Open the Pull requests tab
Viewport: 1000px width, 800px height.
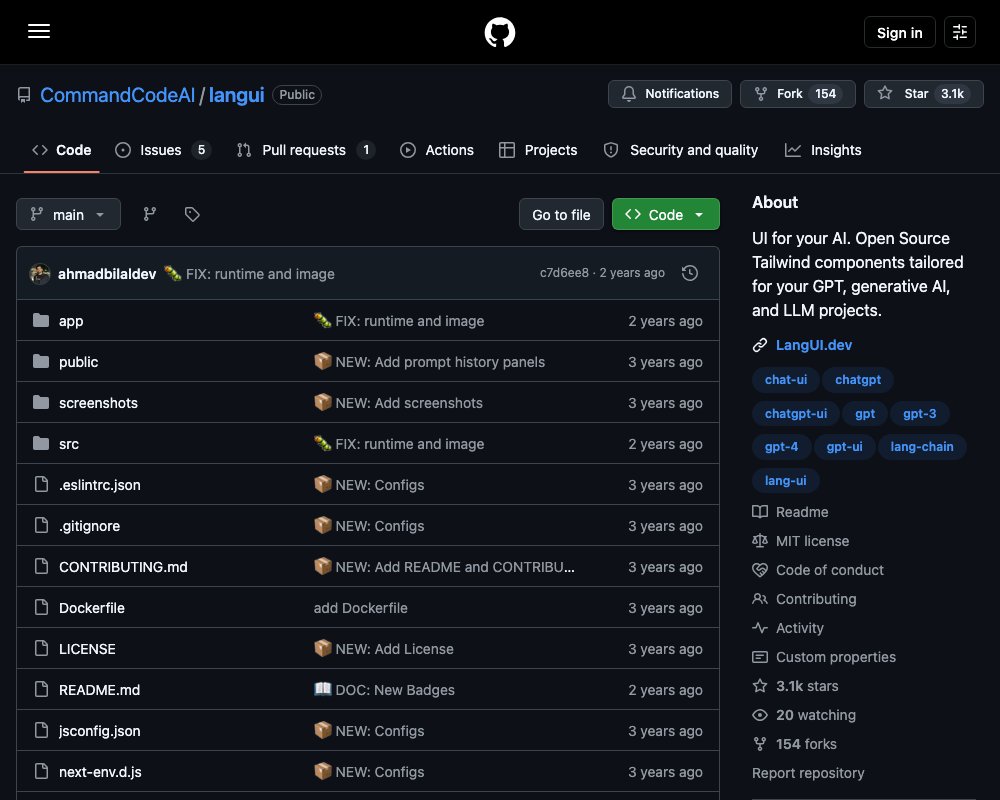(305, 150)
